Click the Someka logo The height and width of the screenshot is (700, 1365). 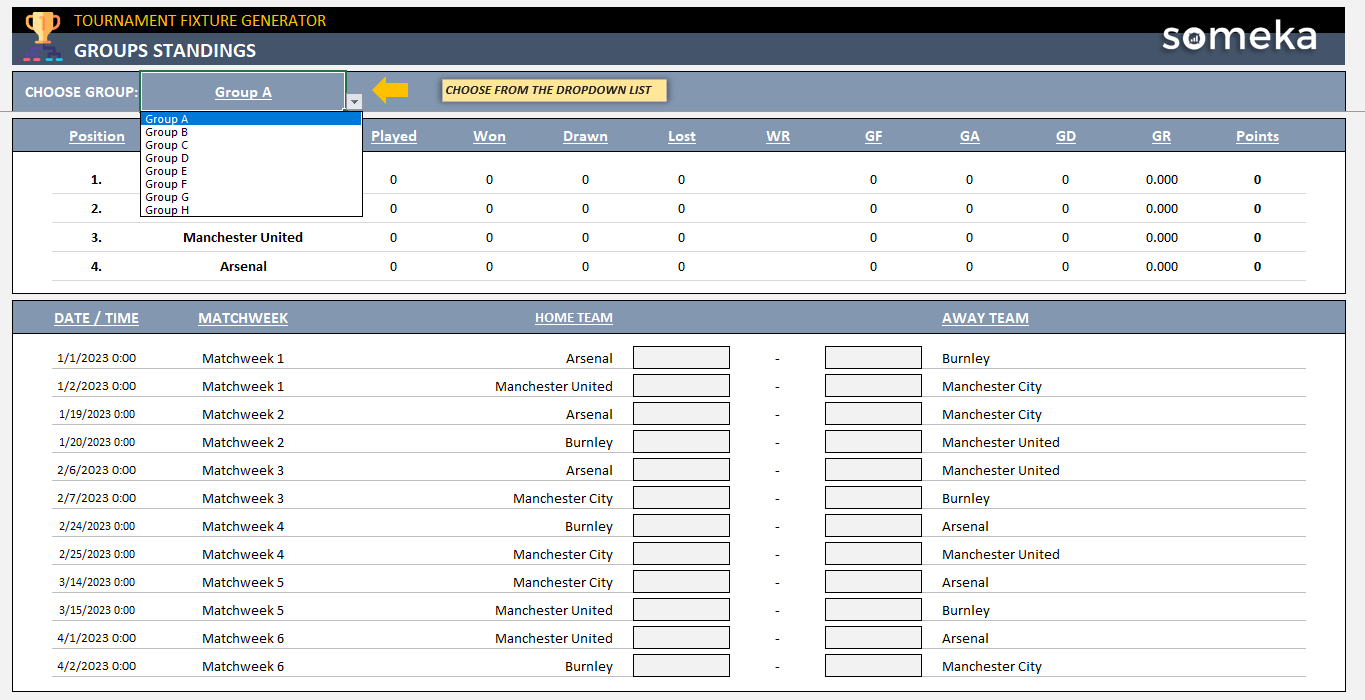(1238, 37)
